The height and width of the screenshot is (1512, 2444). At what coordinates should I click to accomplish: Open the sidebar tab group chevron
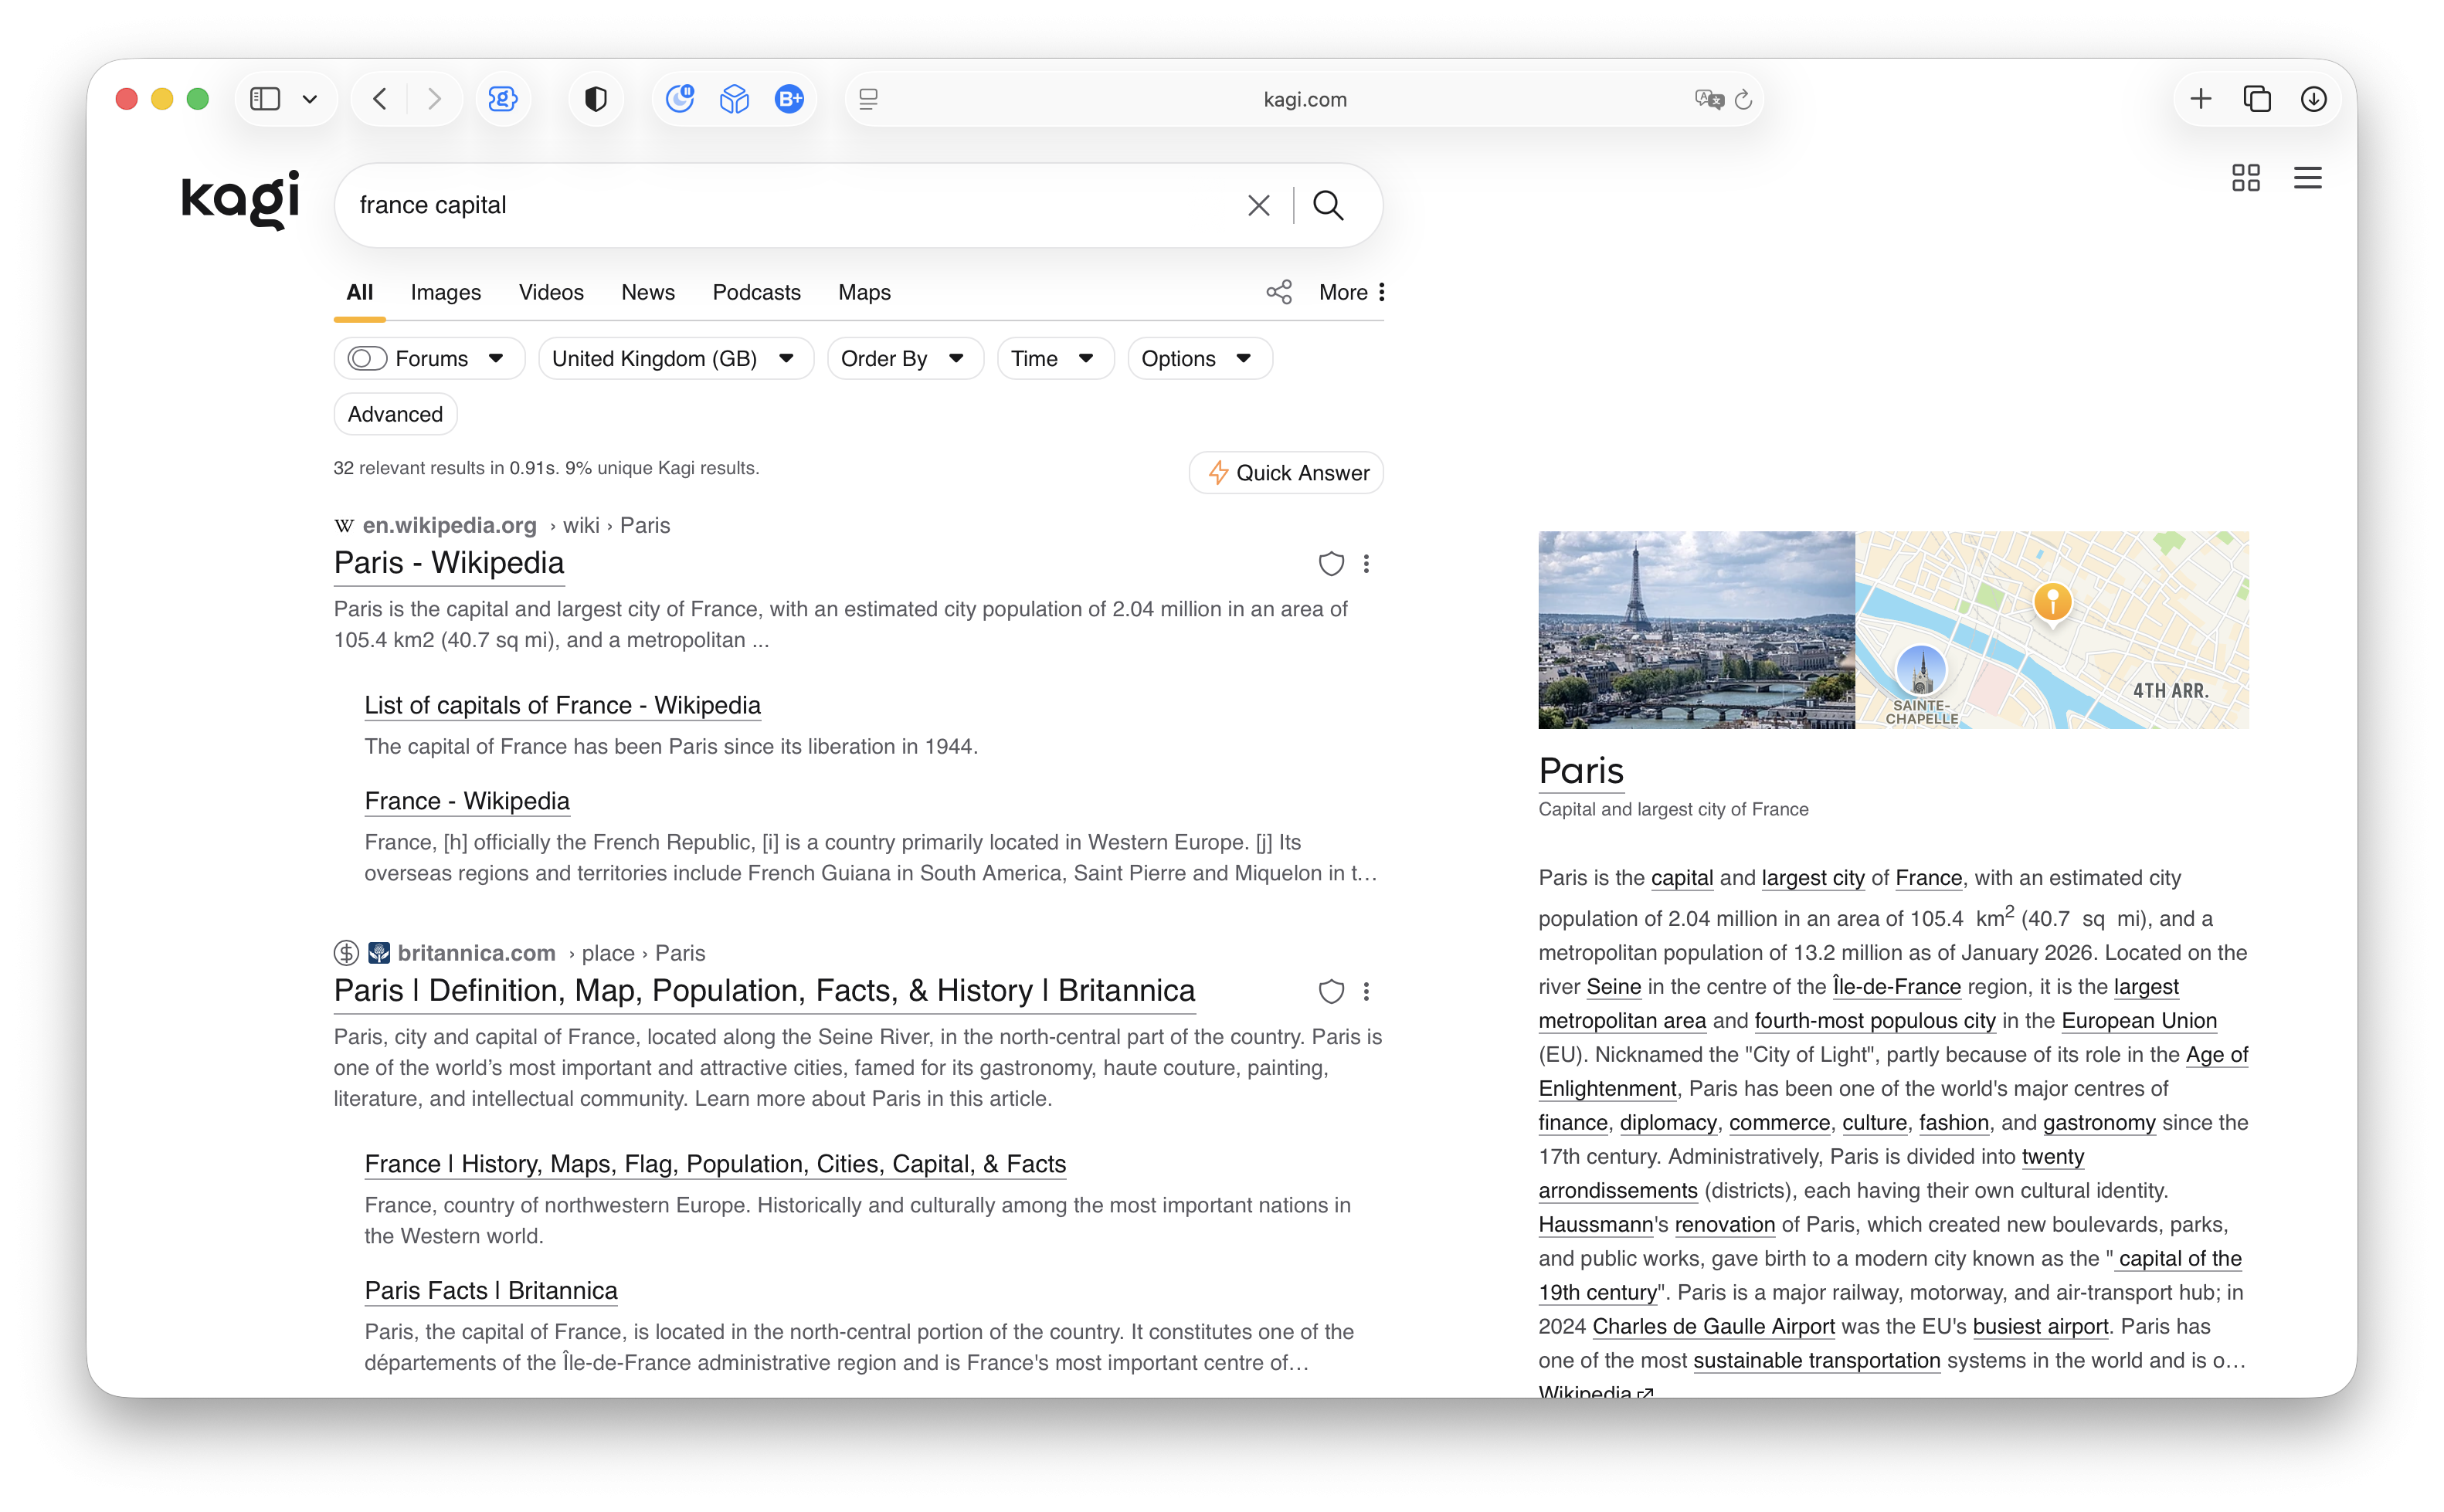pyautogui.click(x=310, y=99)
